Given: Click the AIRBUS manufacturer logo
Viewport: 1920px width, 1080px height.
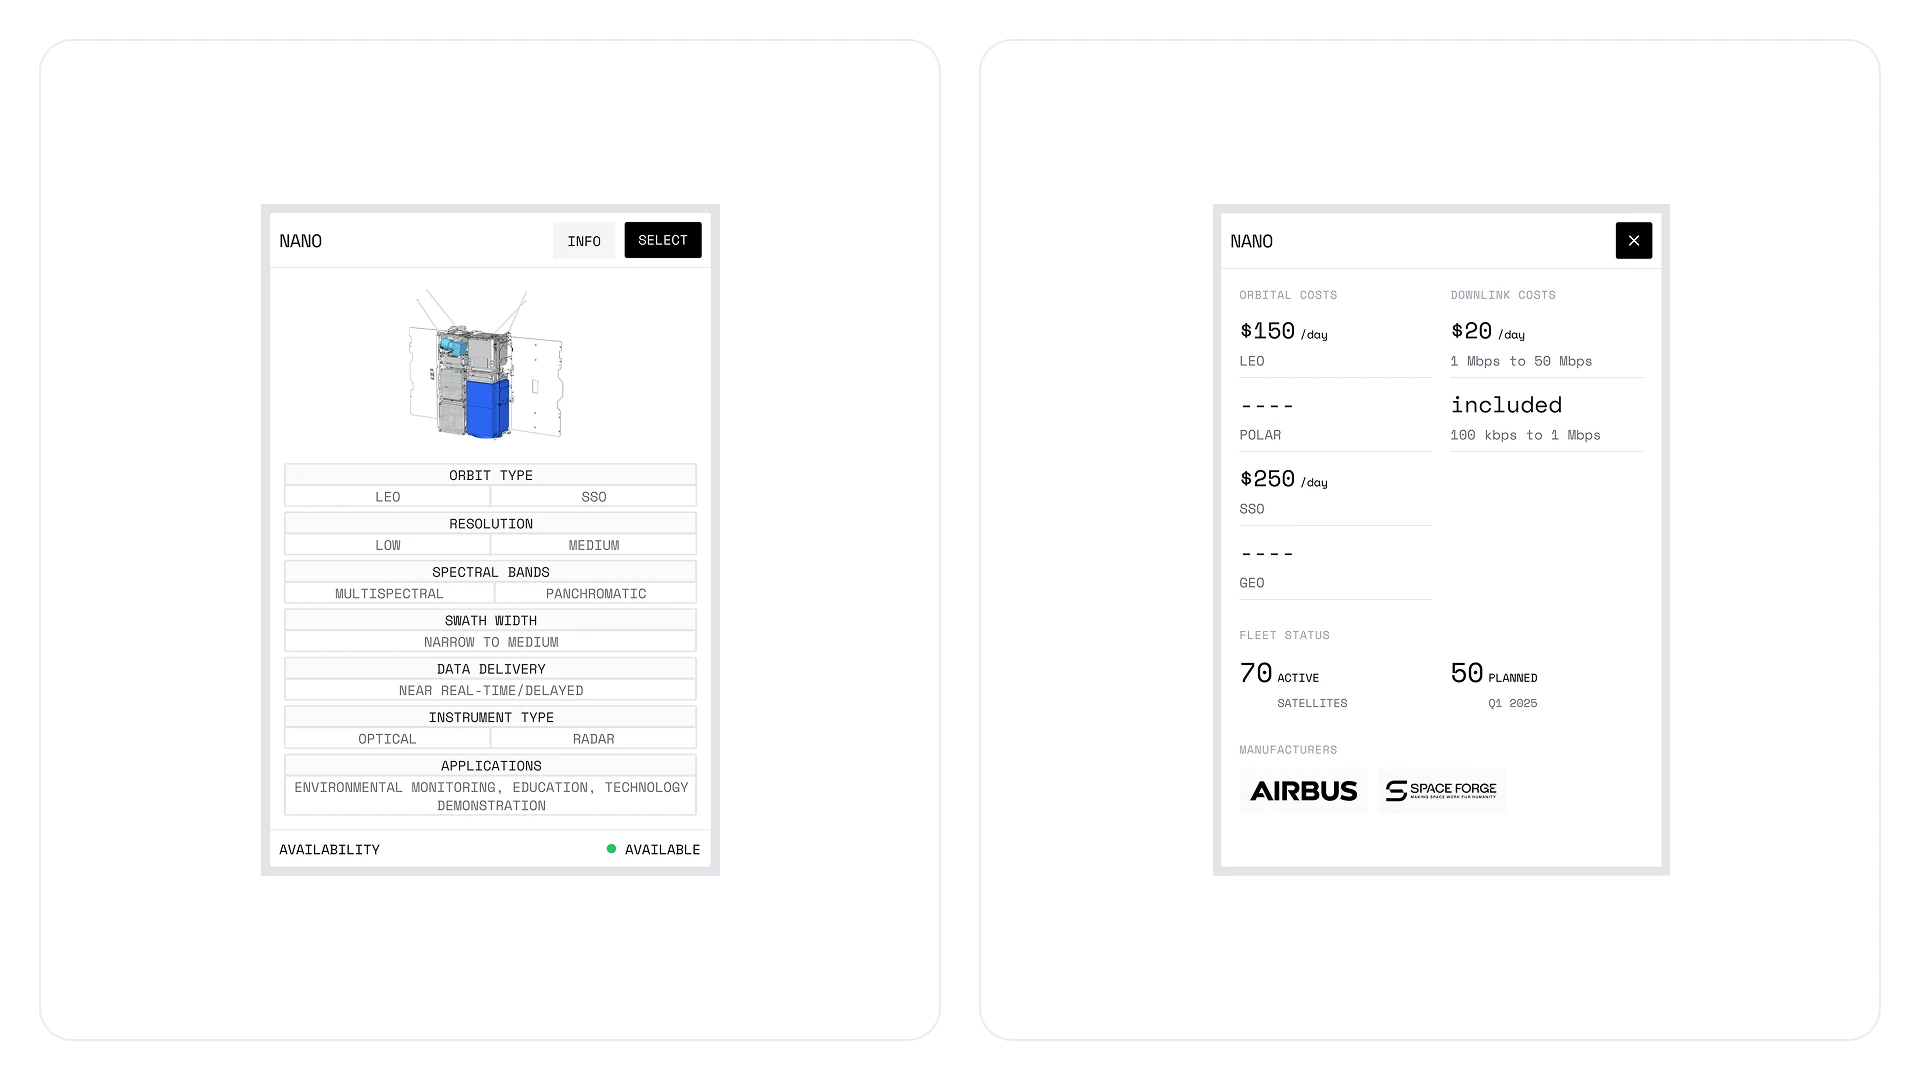Looking at the screenshot, I should pos(1303,791).
